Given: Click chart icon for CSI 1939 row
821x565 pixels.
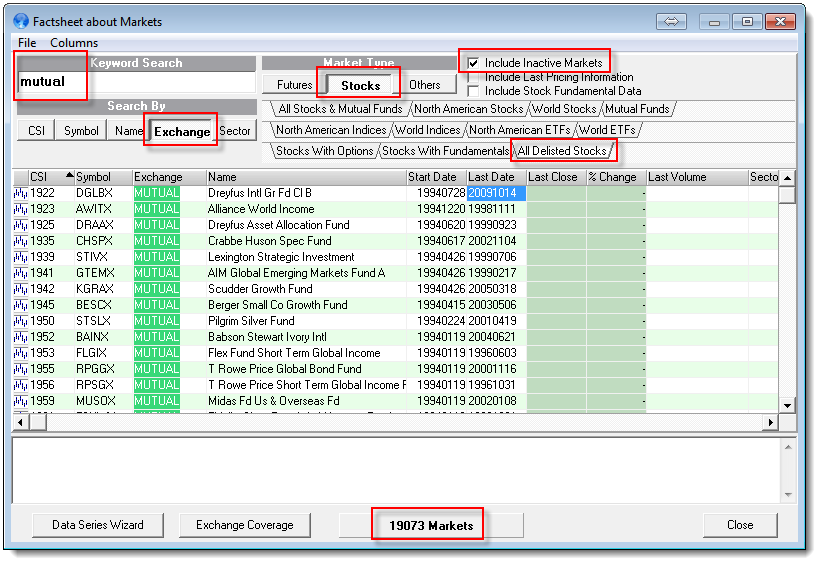Looking at the screenshot, I should coord(20,257).
